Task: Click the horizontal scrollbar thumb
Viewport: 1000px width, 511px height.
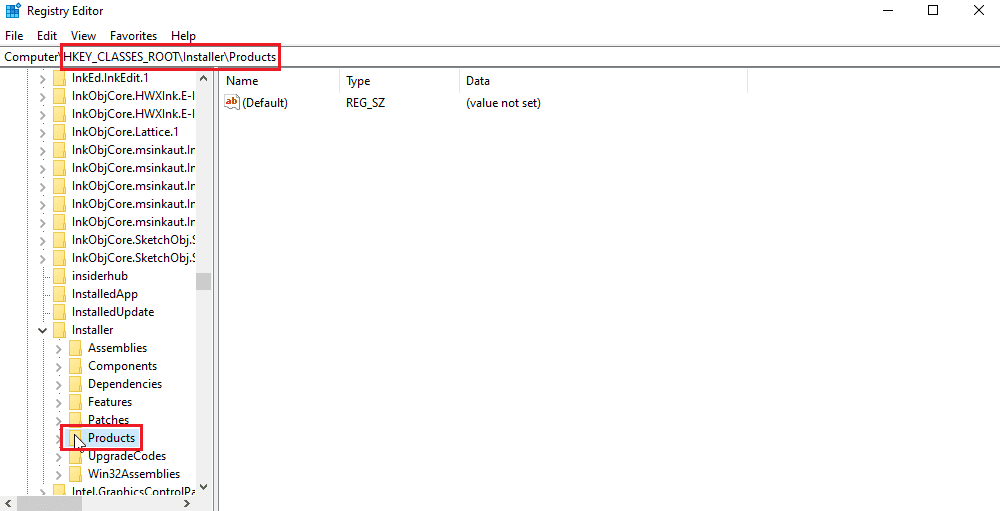Action: pos(50,503)
